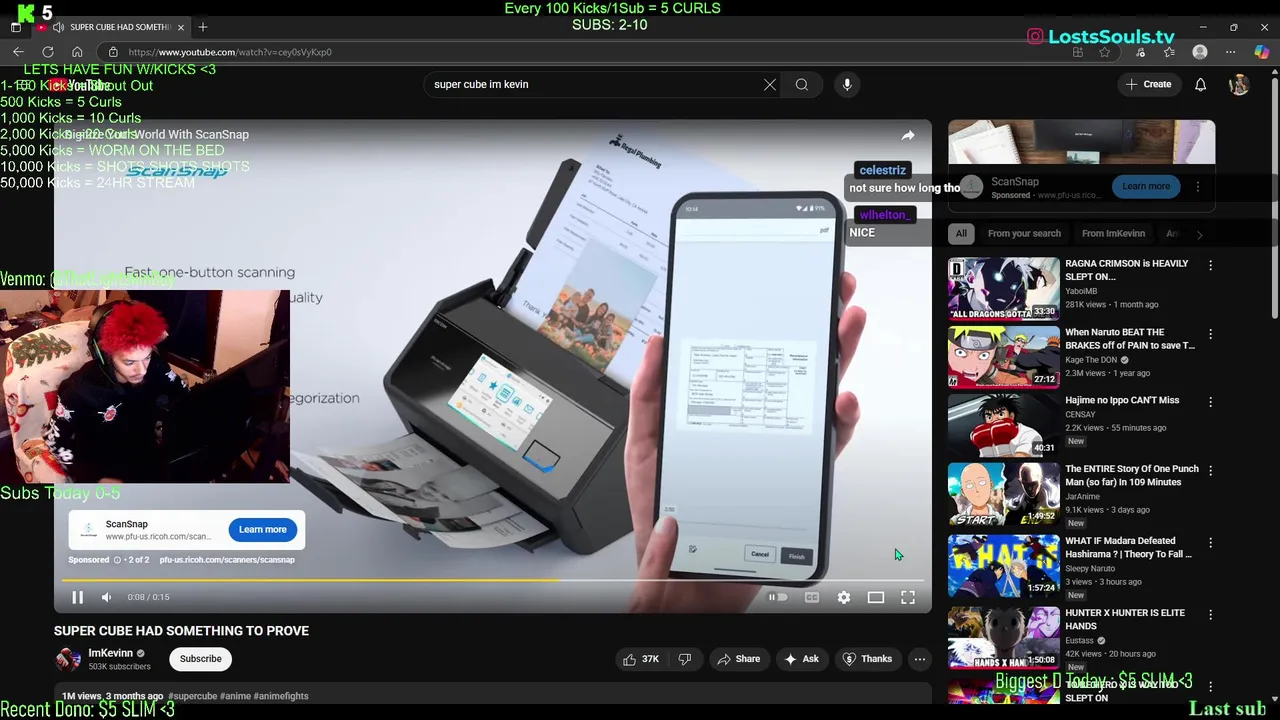The width and height of the screenshot is (1280, 720).
Task: Open the Hajime no Ippo CAN'T Miss video
Action: (1122, 400)
